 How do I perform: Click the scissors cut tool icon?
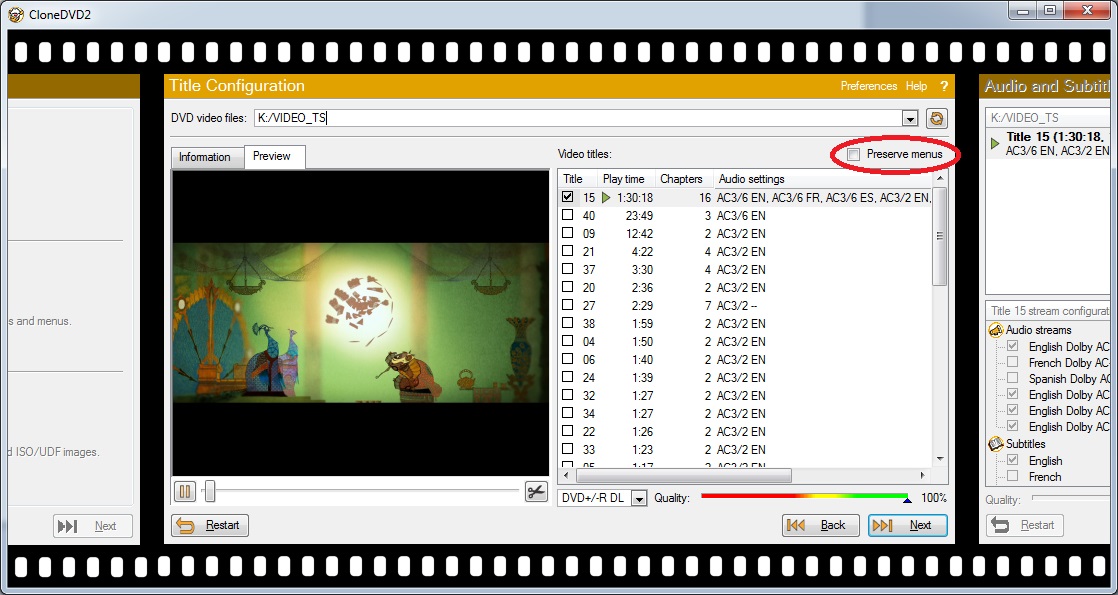pyautogui.click(x=536, y=491)
